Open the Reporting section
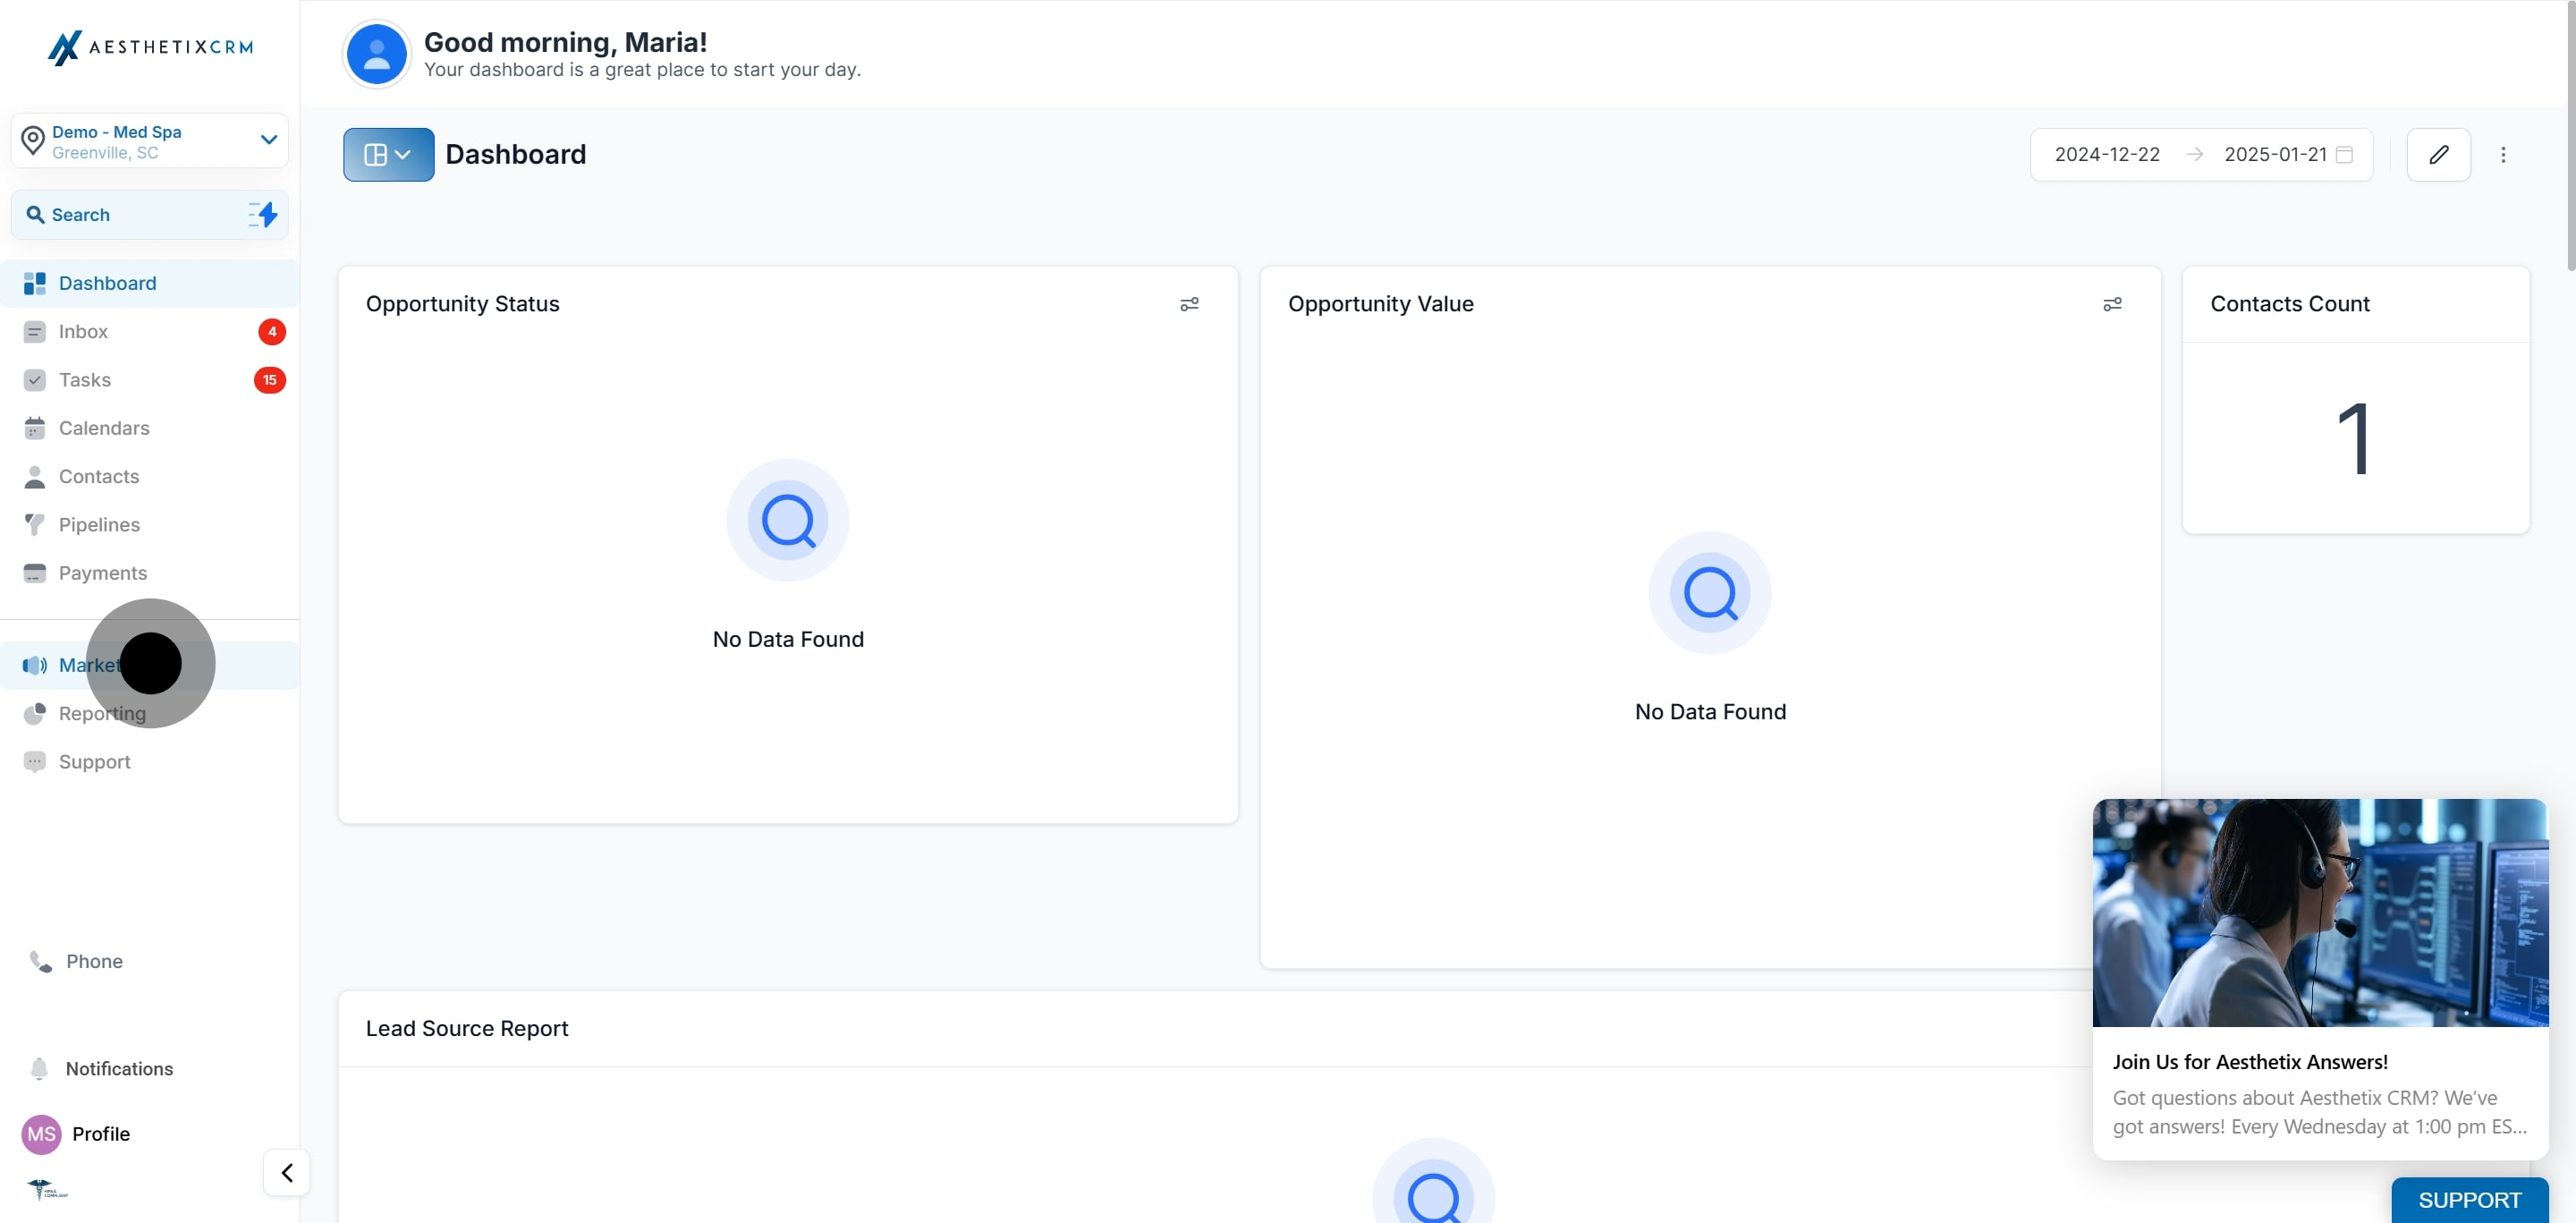The image size is (2576, 1223). pos(102,713)
